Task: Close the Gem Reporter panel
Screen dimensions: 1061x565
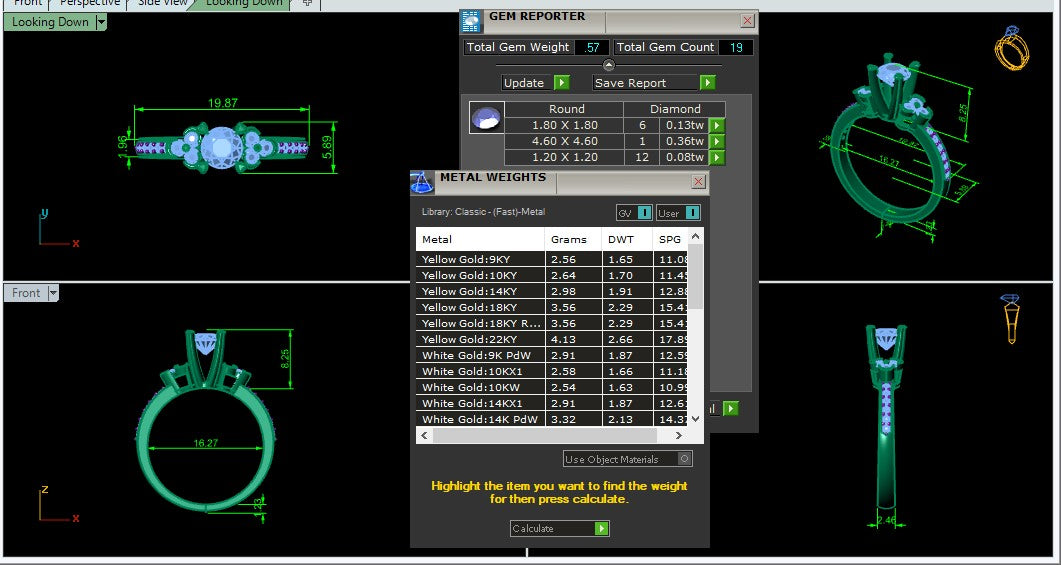Action: (747, 21)
